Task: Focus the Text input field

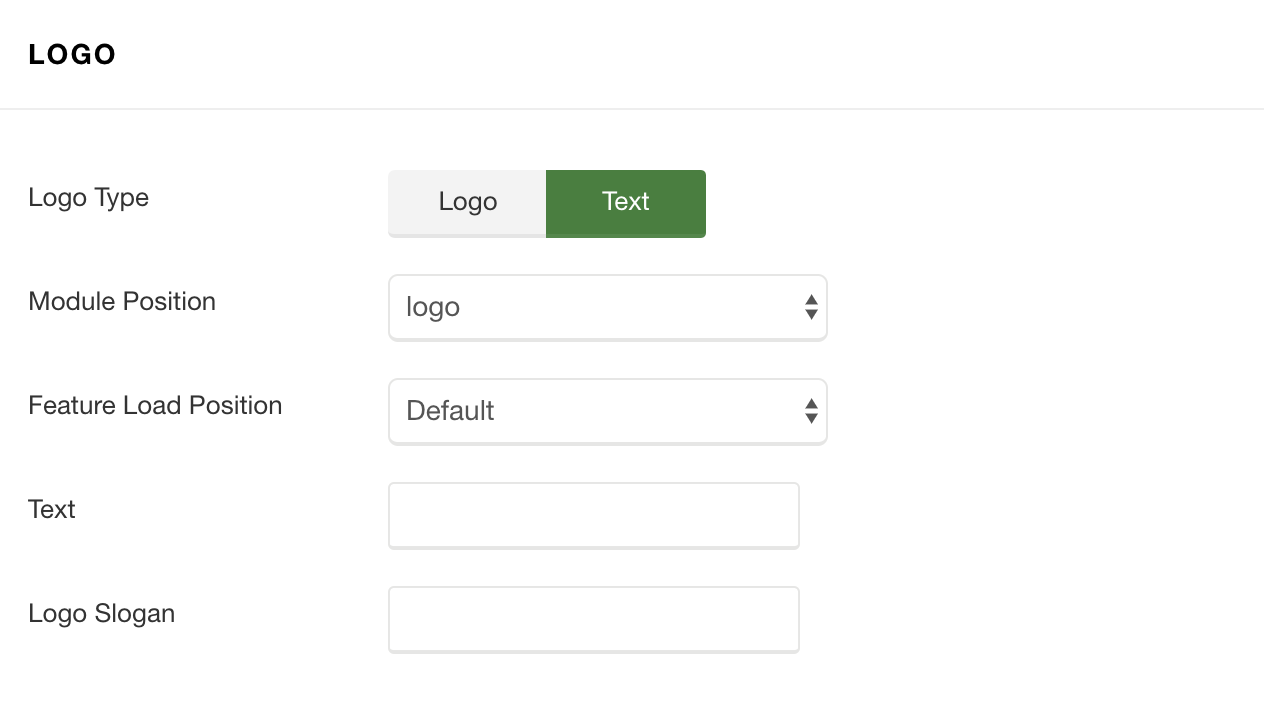Action: pyautogui.click(x=594, y=516)
